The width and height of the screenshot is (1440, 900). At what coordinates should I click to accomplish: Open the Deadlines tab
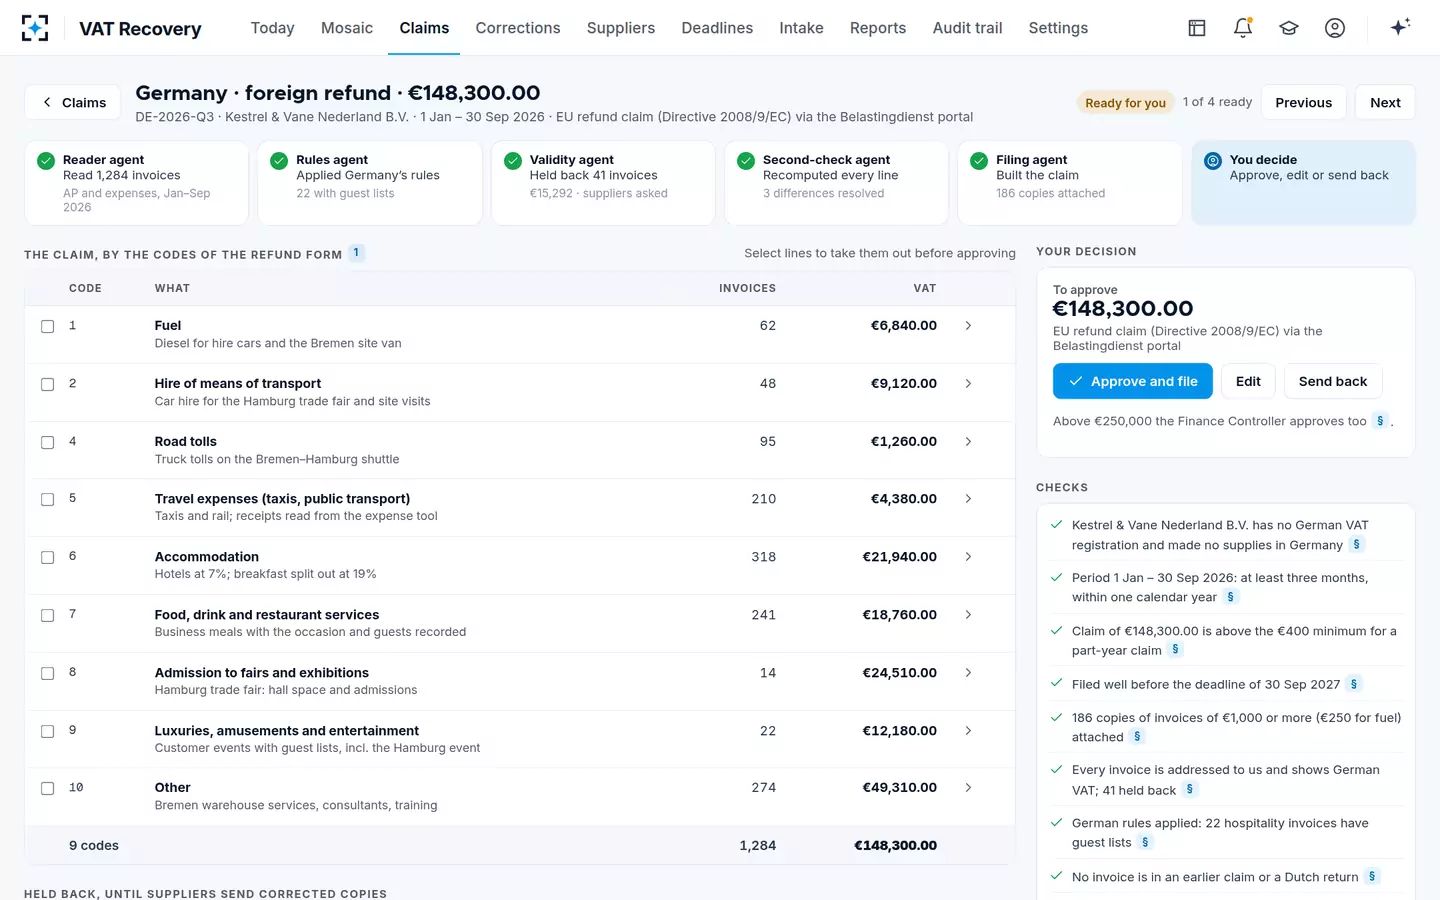(717, 28)
